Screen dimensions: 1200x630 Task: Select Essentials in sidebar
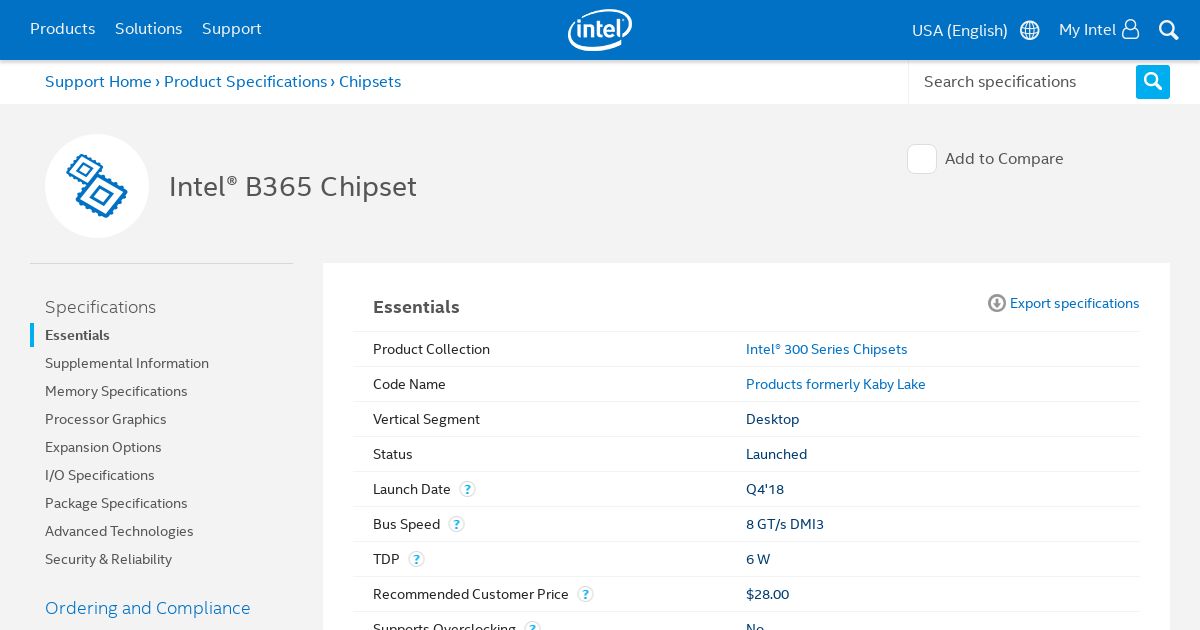tap(77, 335)
